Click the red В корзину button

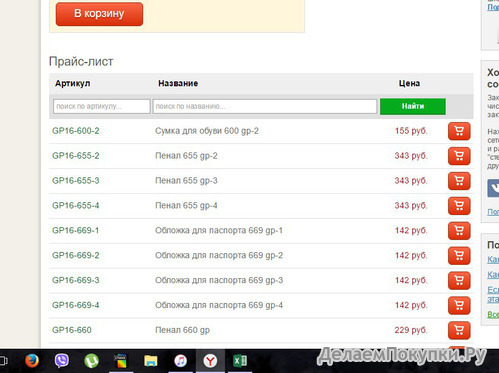click(99, 14)
